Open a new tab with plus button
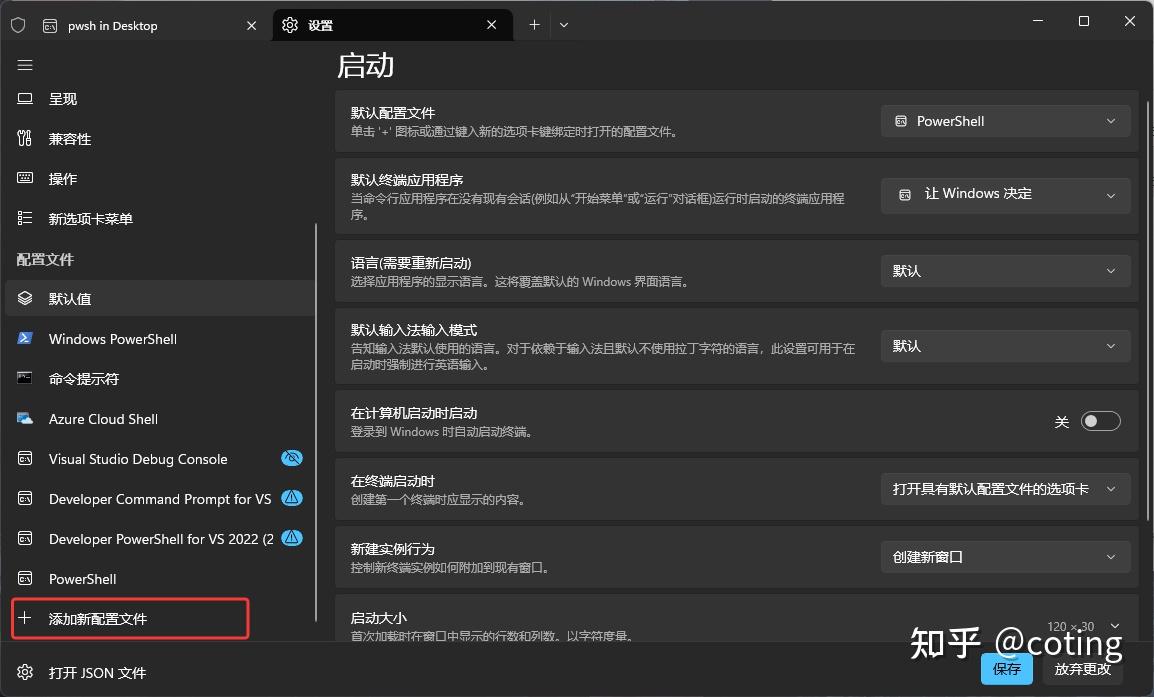The image size is (1154, 697). click(534, 25)
